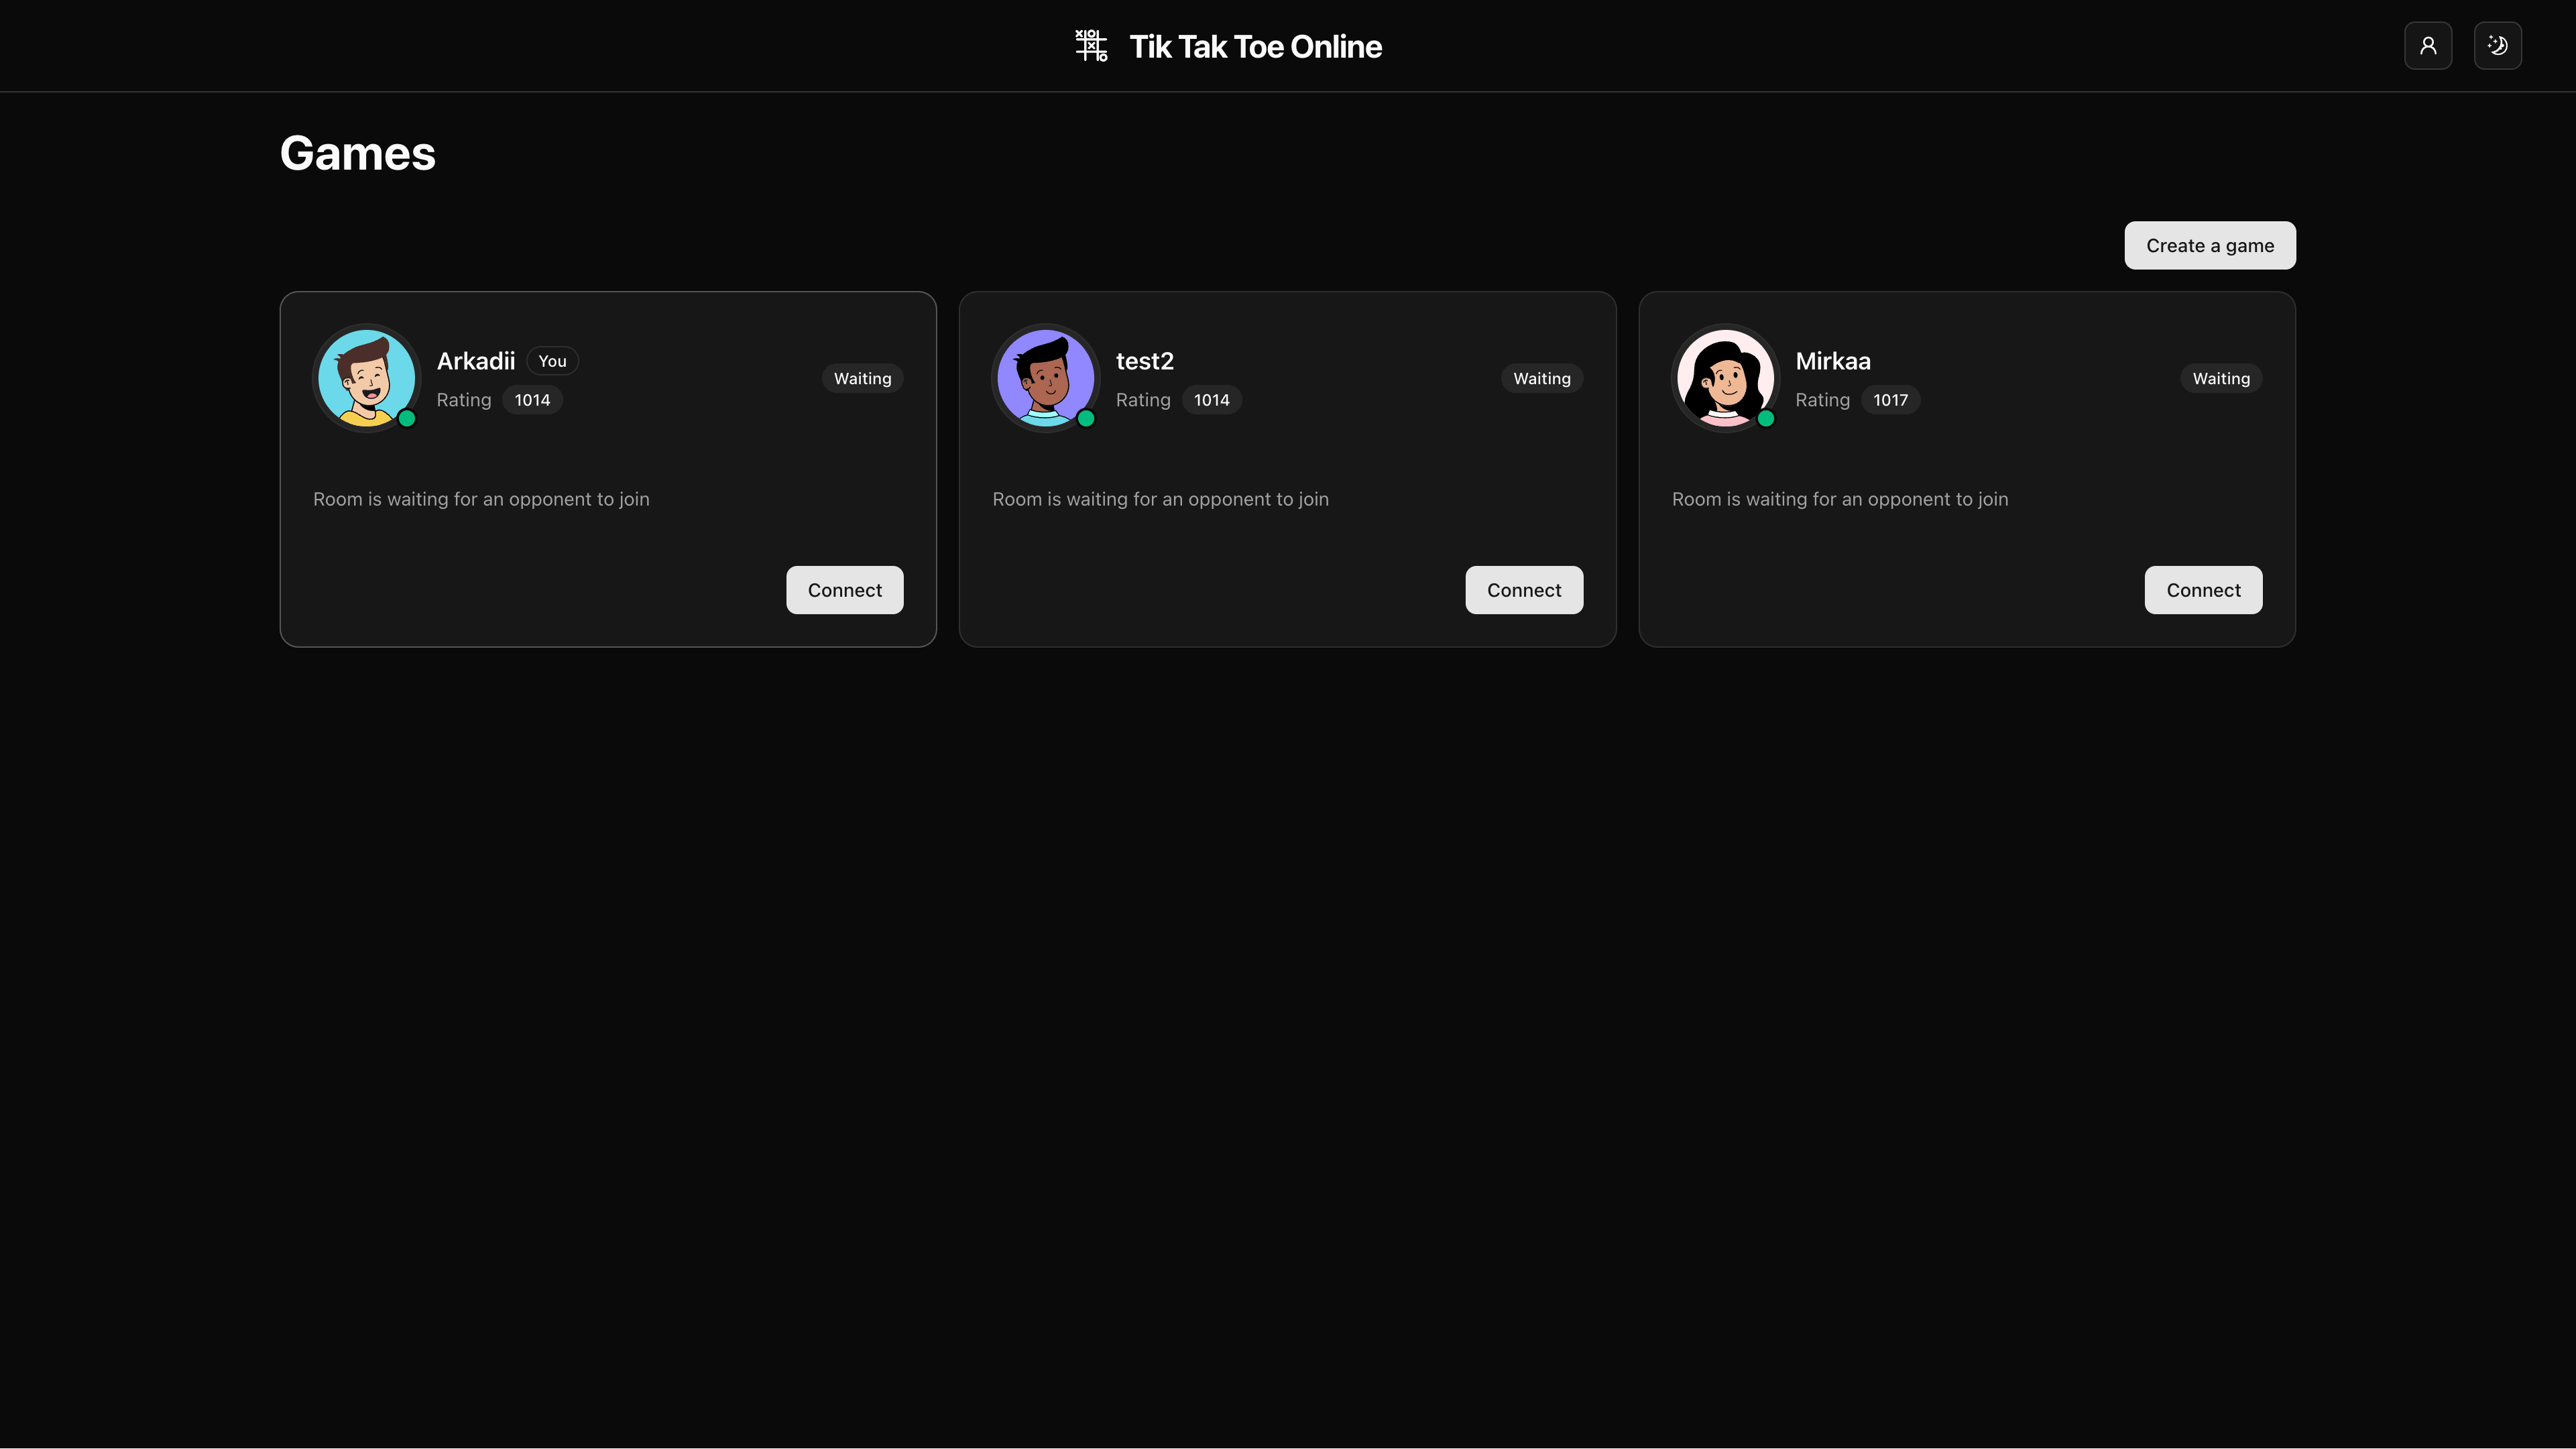Click the green online status dot on Arkadii's avatar

point(407,420)
